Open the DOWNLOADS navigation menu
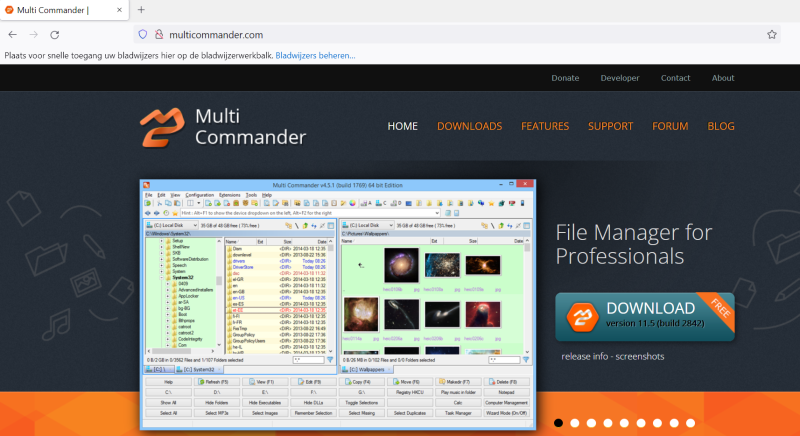This screenshot has height=436, width=800. pyautogui.click(x=469, y=126)
